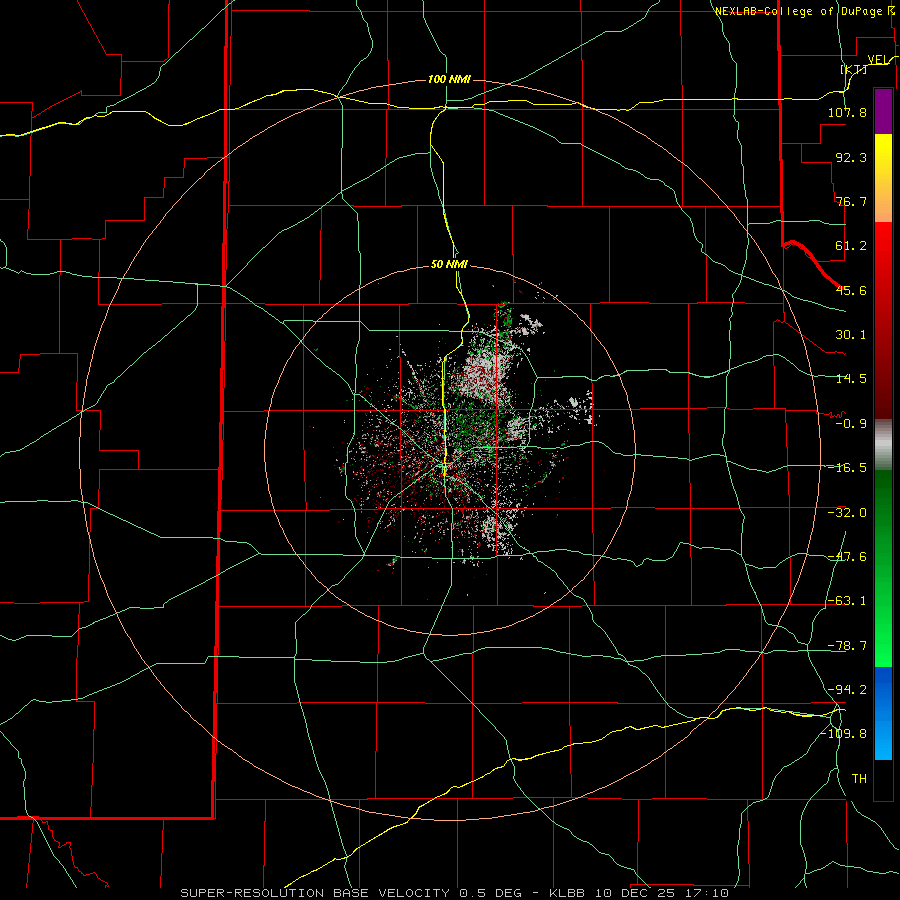Pick the blue segment of the color bar
Image resolution: width=900 pixels, height=900 pixels.
point(883,713)
